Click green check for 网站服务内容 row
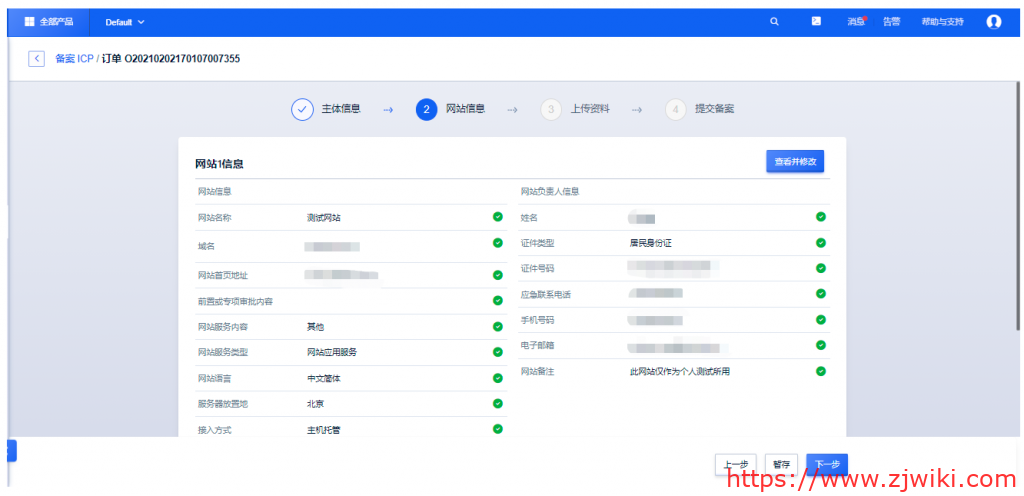1024x496 pixels. coord(498,326)
